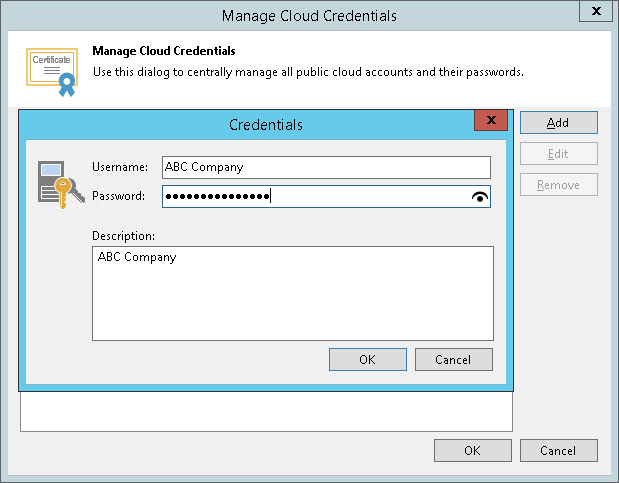Image resolution: width=619 pixels, height=483 pixels.
Task: Cancel the Credentials dialog
Action: tap(454, 360)
